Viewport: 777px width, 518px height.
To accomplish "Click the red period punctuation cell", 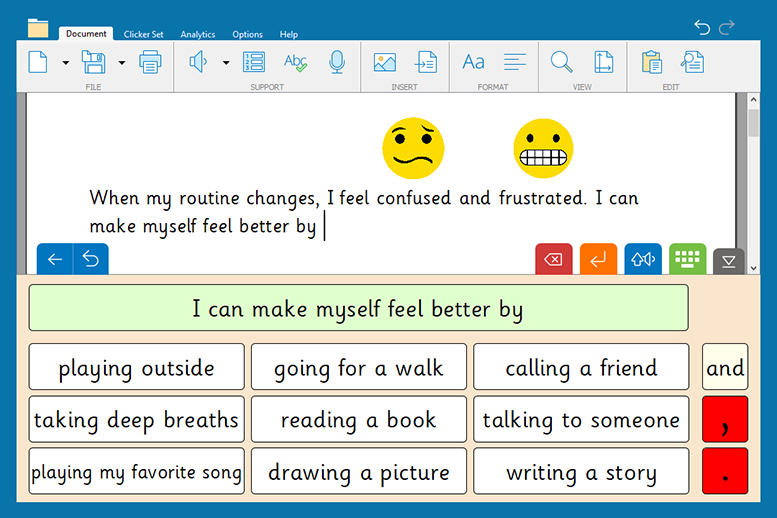I will coord(725,472).
